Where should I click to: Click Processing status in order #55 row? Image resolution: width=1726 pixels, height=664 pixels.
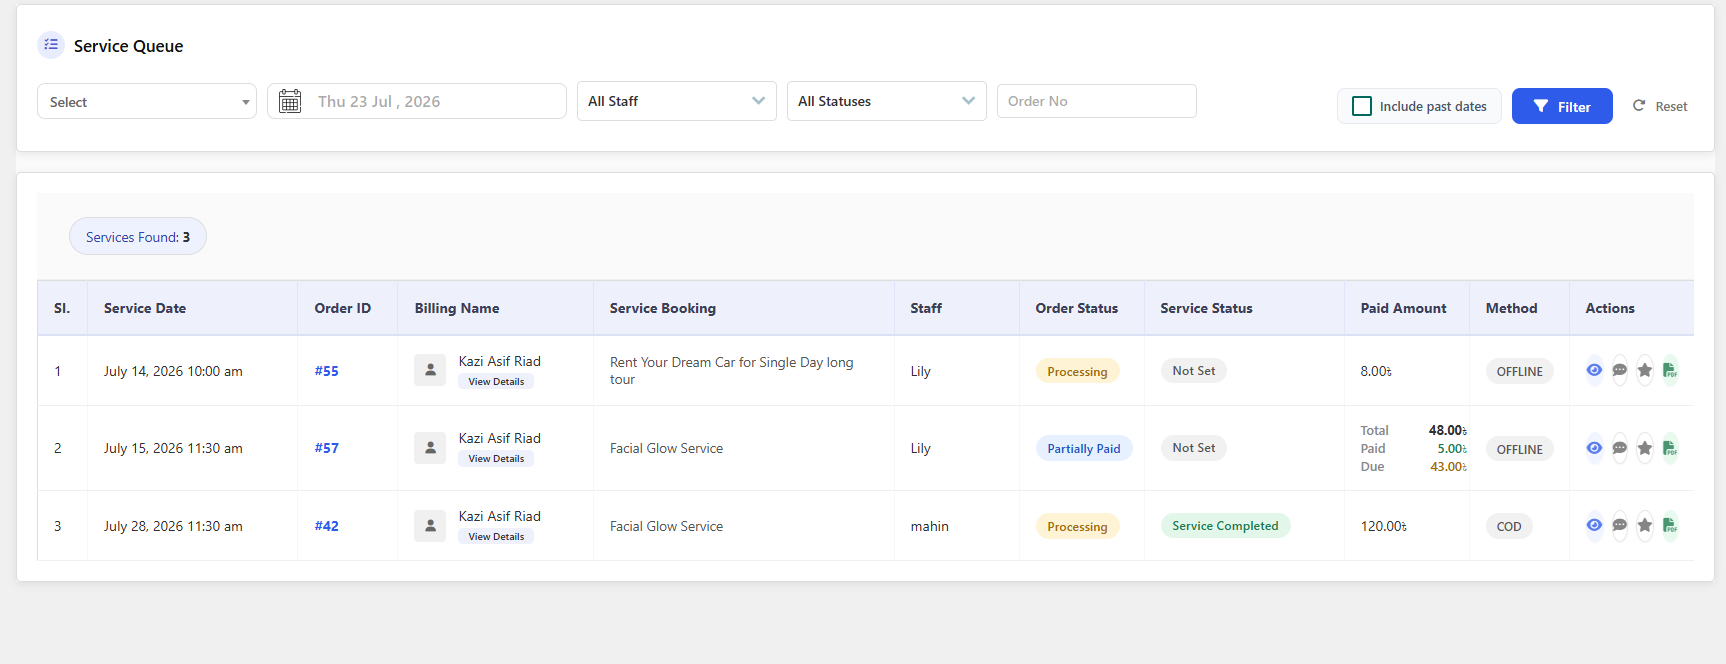1077,371
